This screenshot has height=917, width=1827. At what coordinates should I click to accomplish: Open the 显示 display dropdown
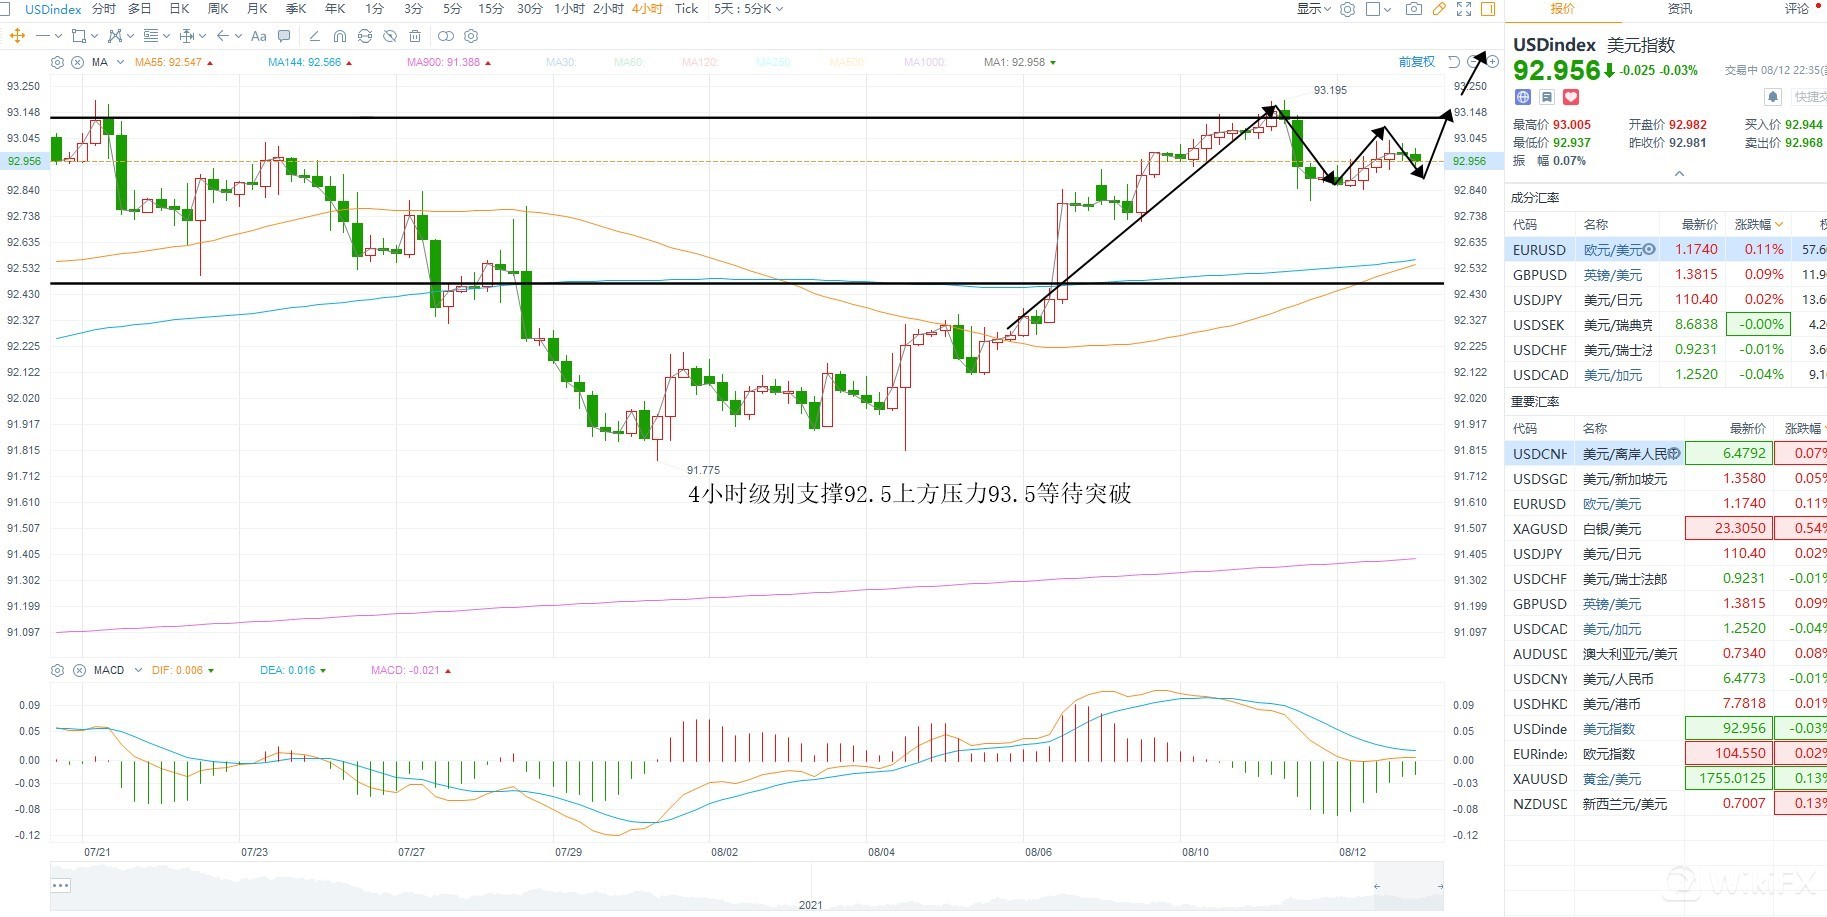1313,9
